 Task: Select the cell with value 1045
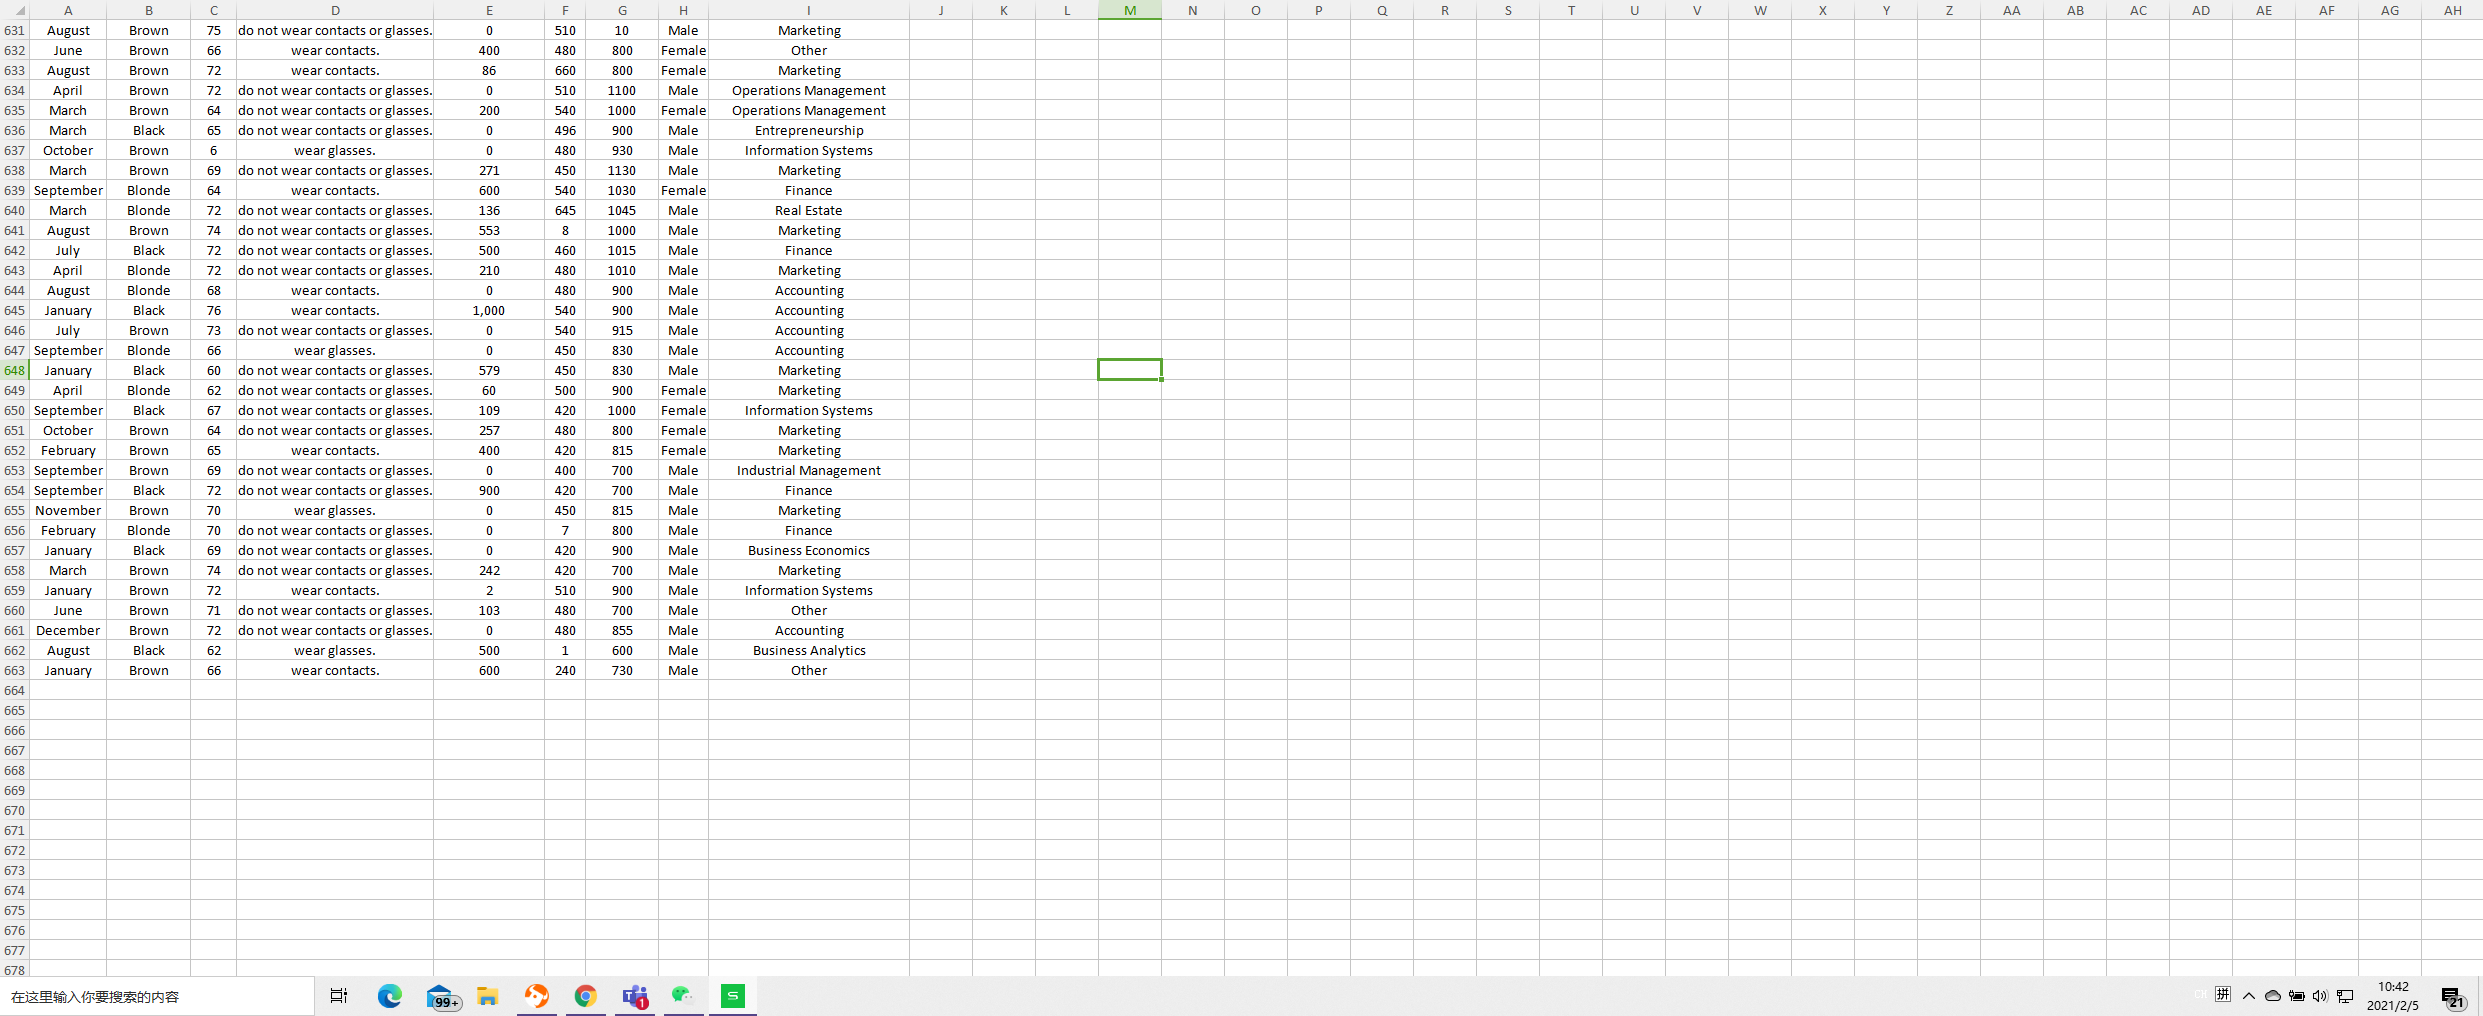622,210
